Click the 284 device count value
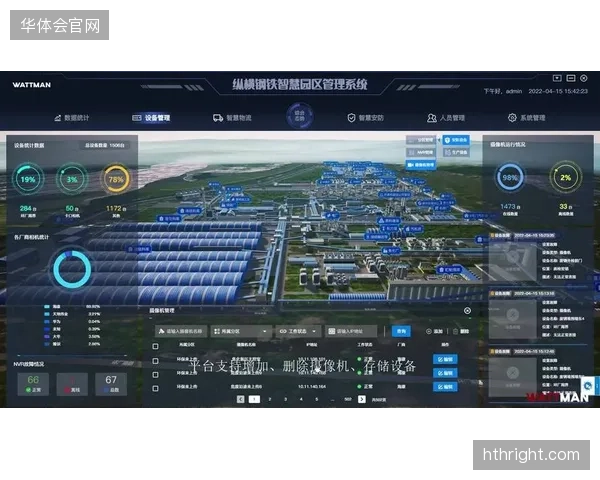The image size is (600, 480). pyautogui.click(x=28, y=209)
